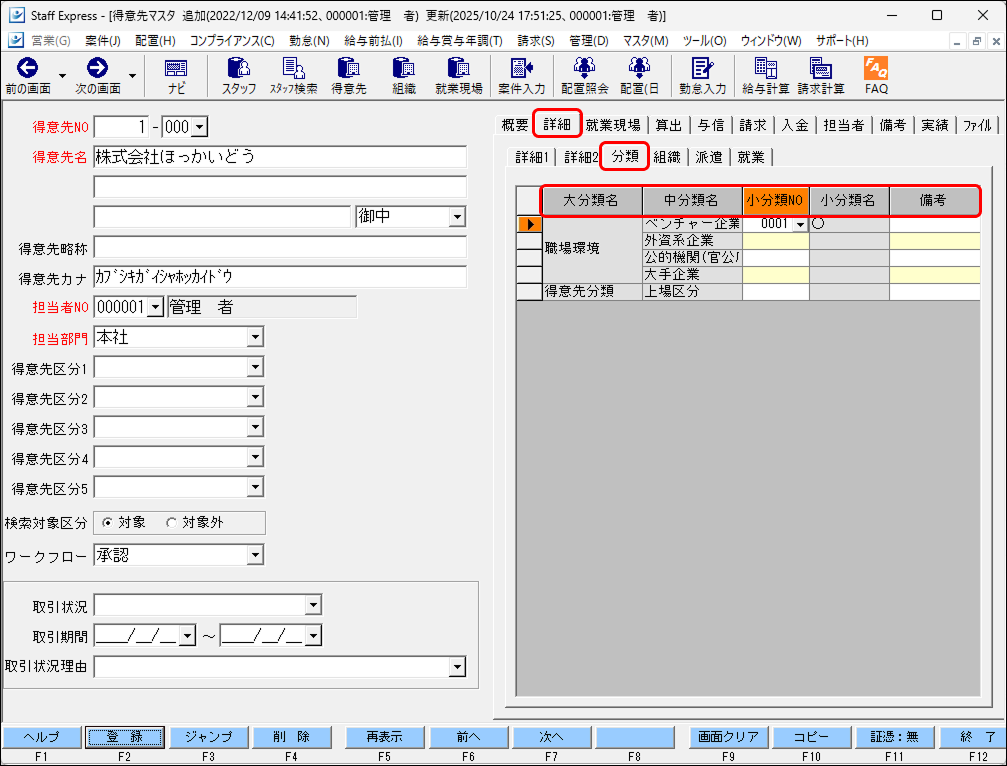Image resolution: width=1007 pixels, height=766 pixels.
Task: Open the 担当部門 dropdown showing 本社
Action: point(253,337)
